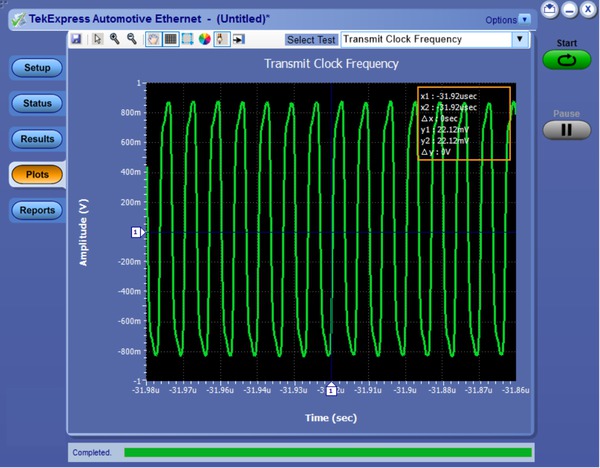Select the arrow pointer tool
Image resolution: width=600 pixels, height=468 pixels.
97,39
